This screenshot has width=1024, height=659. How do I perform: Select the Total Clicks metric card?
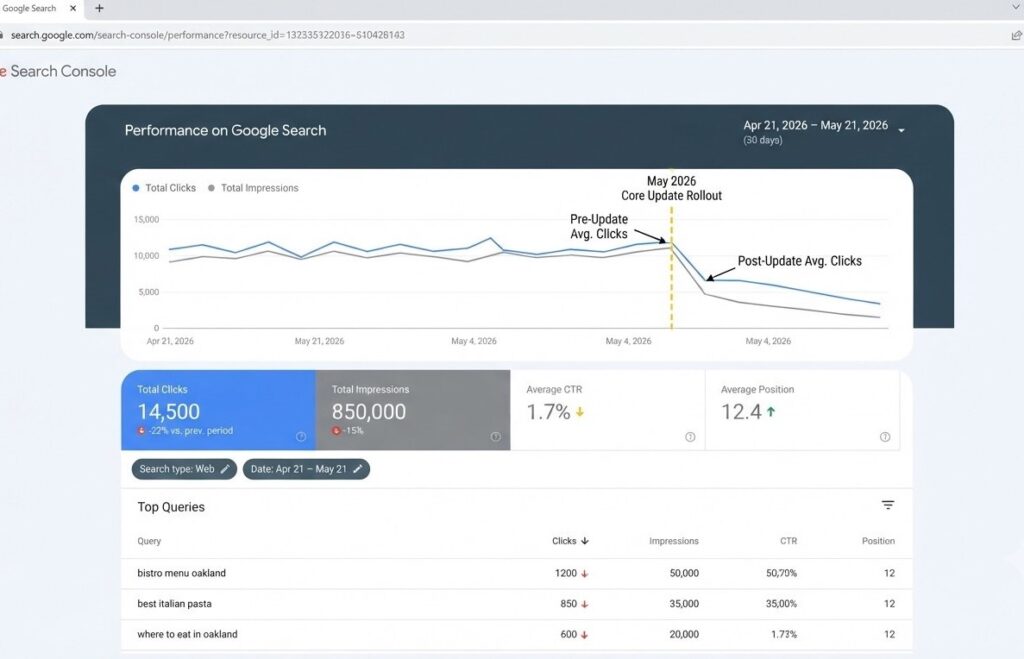[218, 410]
